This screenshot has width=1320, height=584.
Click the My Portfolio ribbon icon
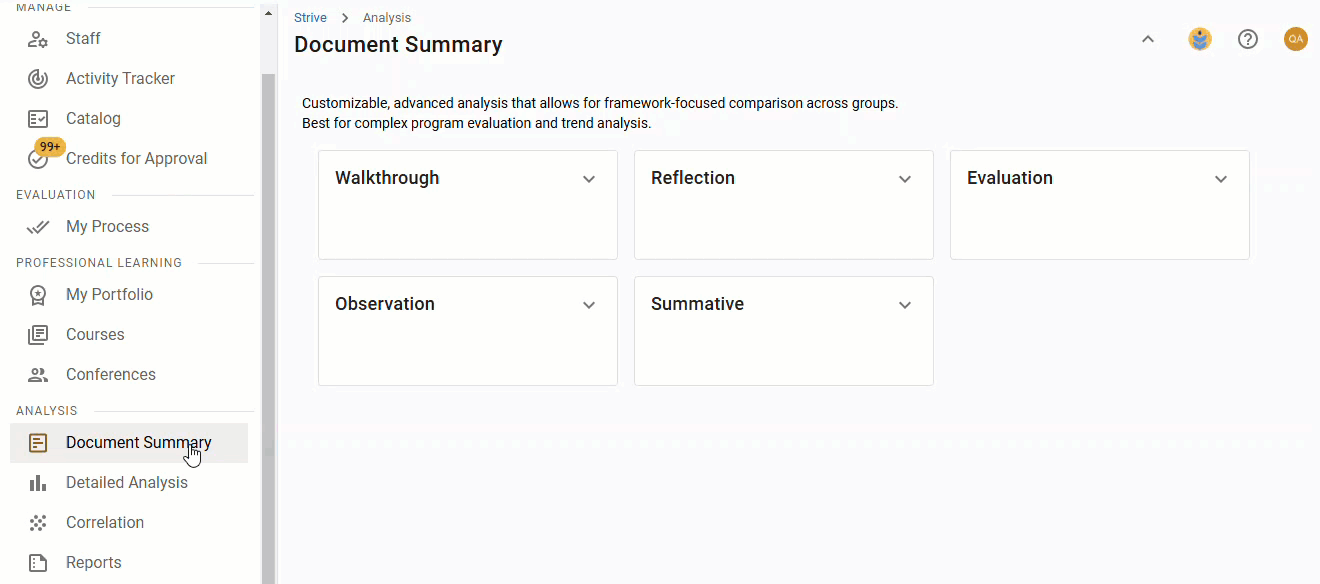[38, 295]
